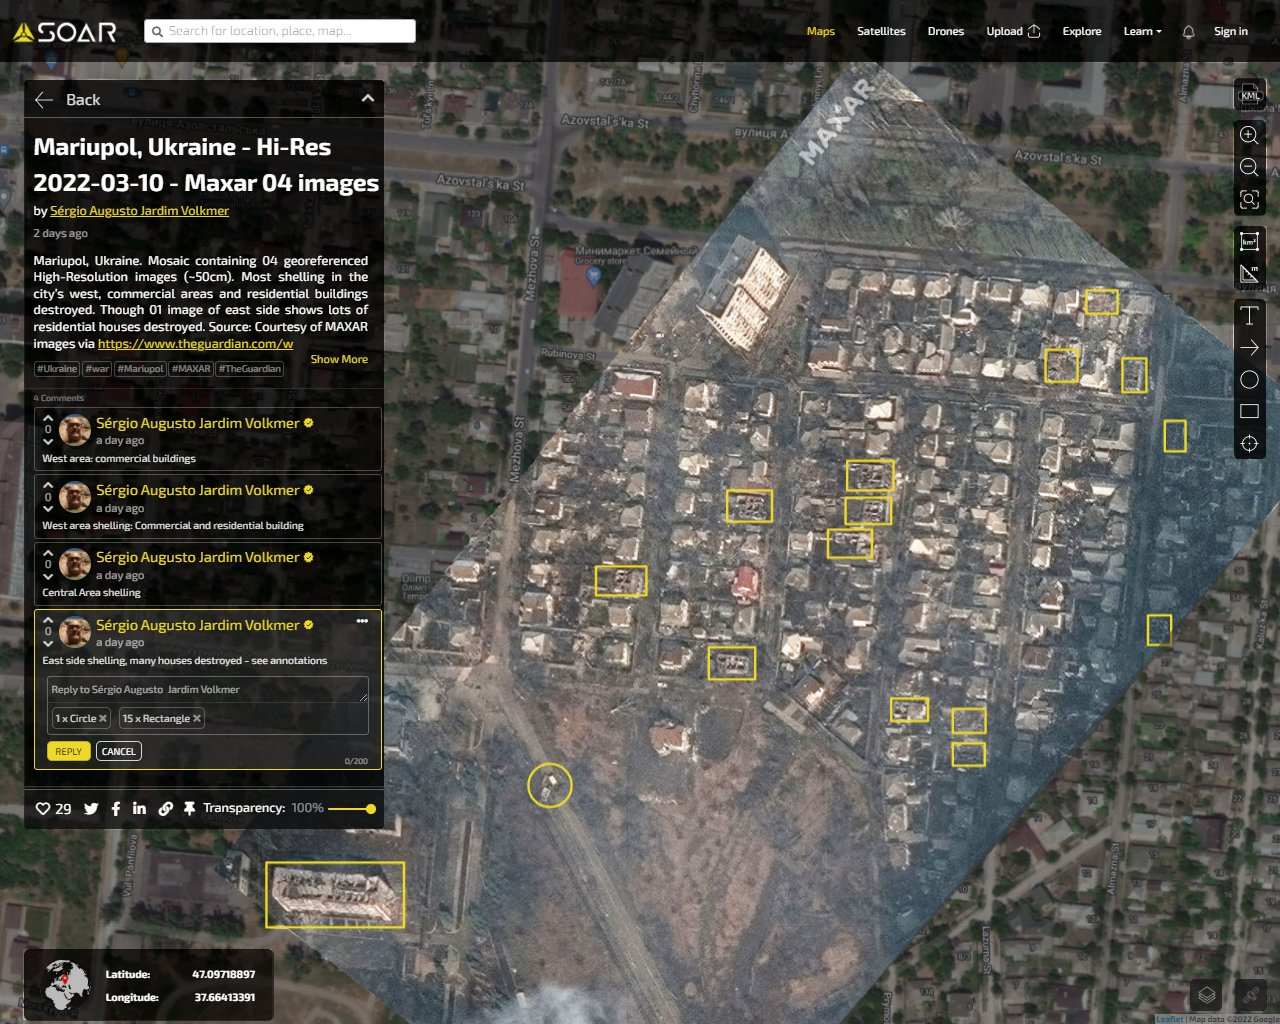The height and width of the screenshot is (1024, 1280).
Task: Open the notifications bell
Action: click(1188, 32)
